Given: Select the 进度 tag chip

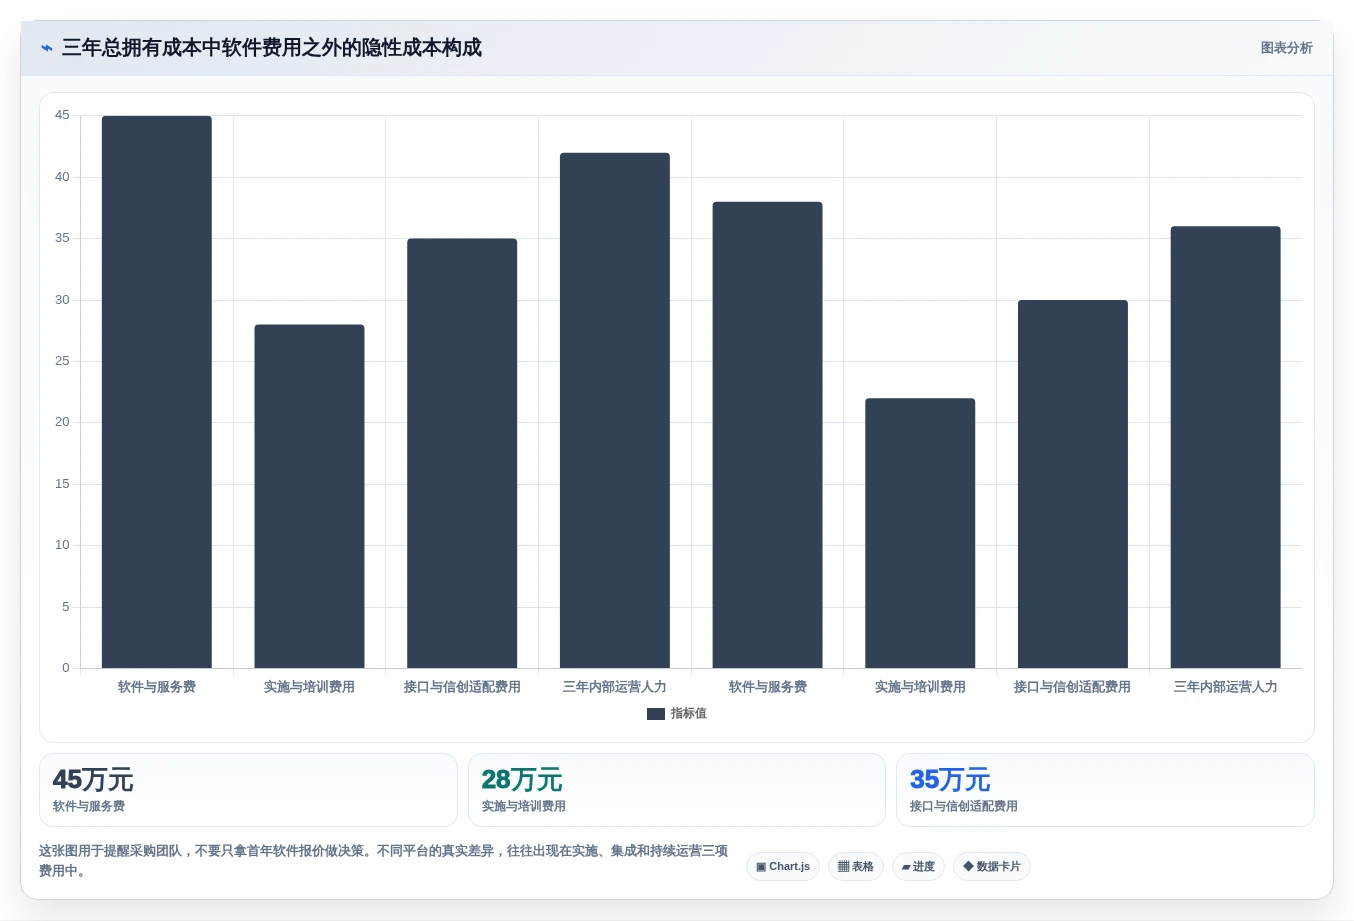Looking at the screenshot, I should point(918,866).
